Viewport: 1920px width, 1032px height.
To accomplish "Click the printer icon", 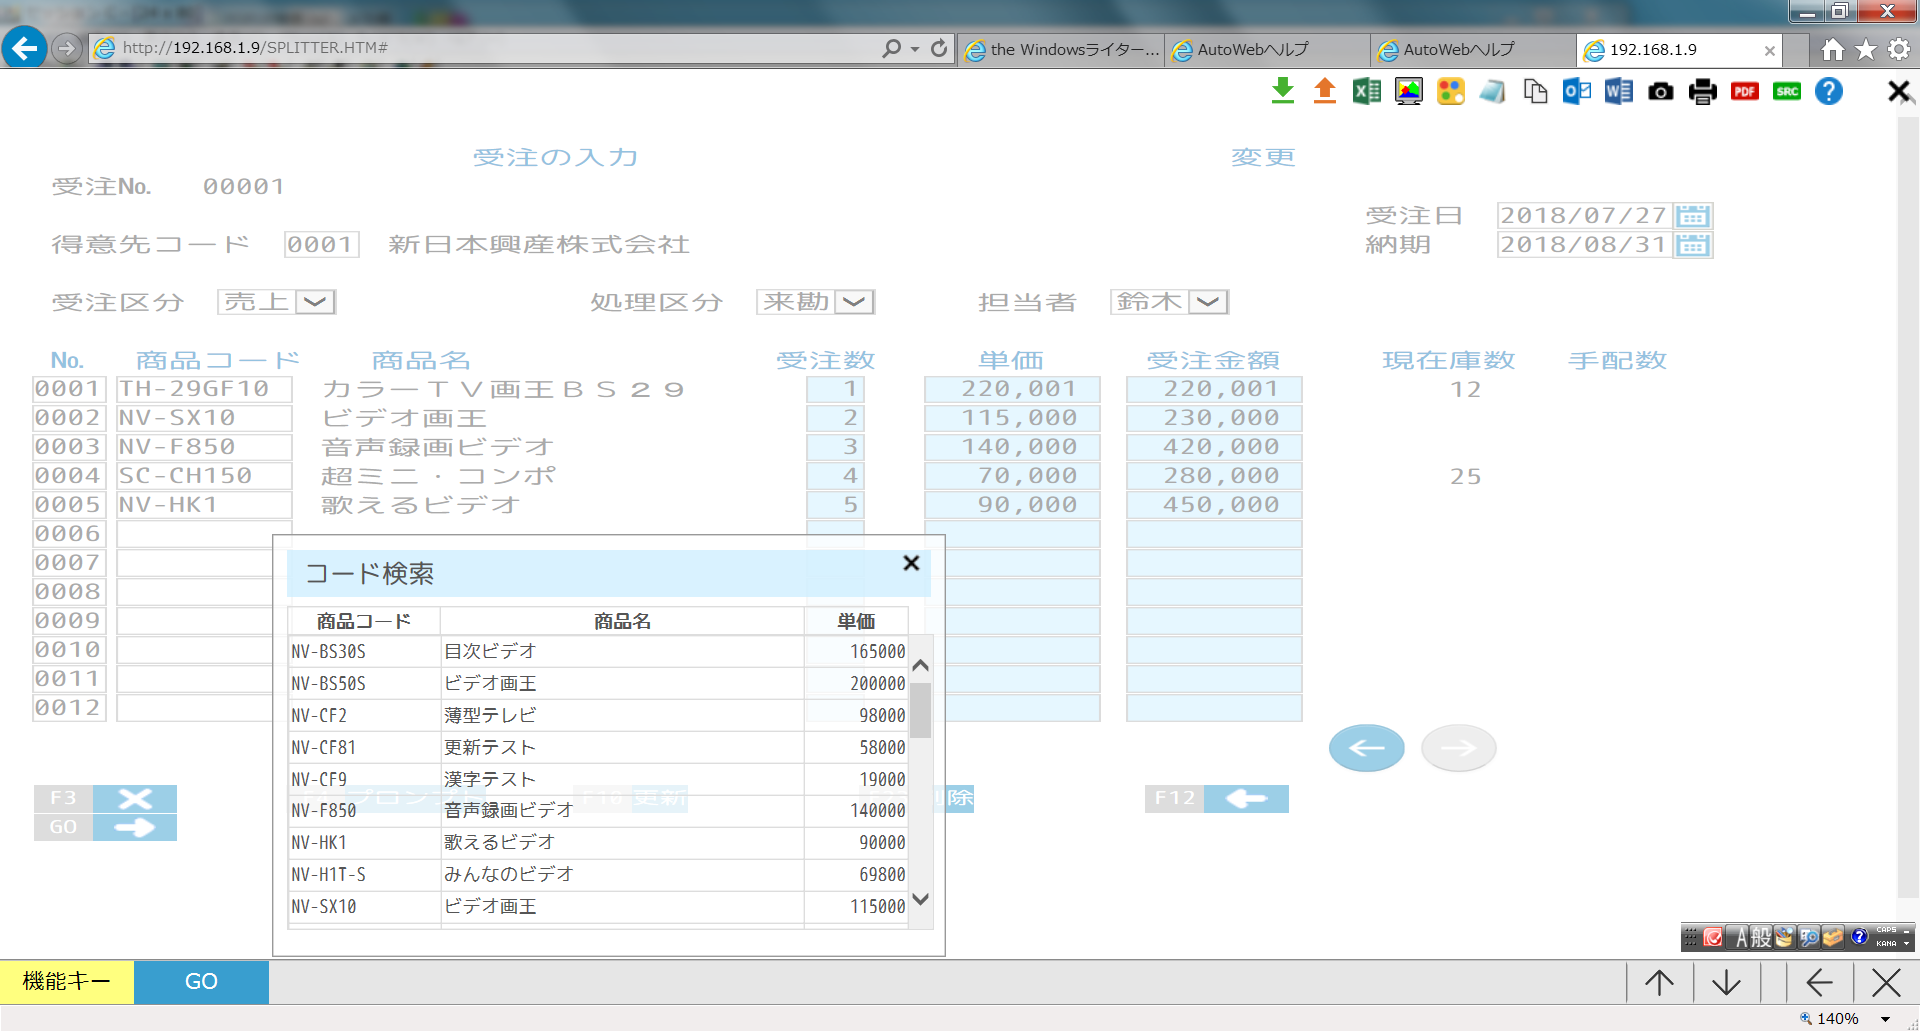I will [x=1702, y=92].
